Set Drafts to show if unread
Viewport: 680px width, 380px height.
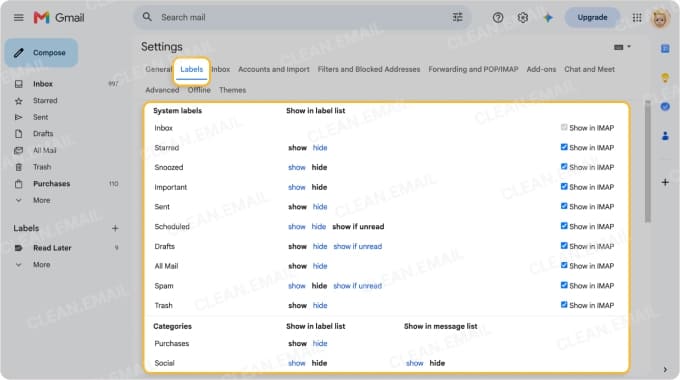coord(357,246)
